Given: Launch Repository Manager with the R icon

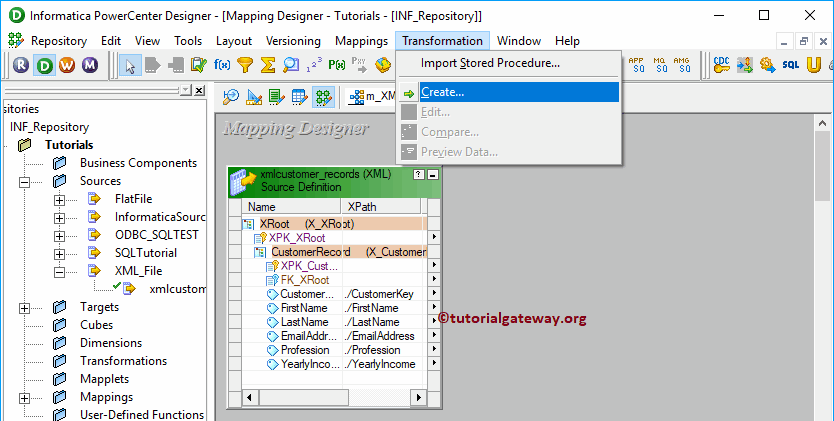Looking at the screenshot, I should point(21,65).
